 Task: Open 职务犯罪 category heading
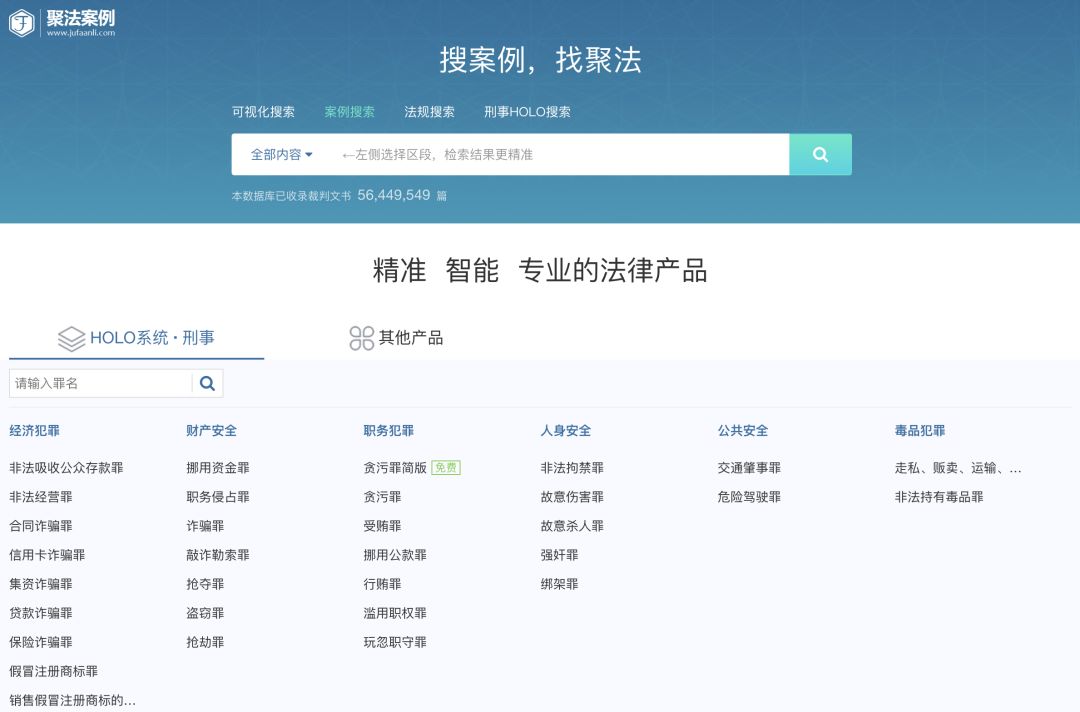[388, 430]
